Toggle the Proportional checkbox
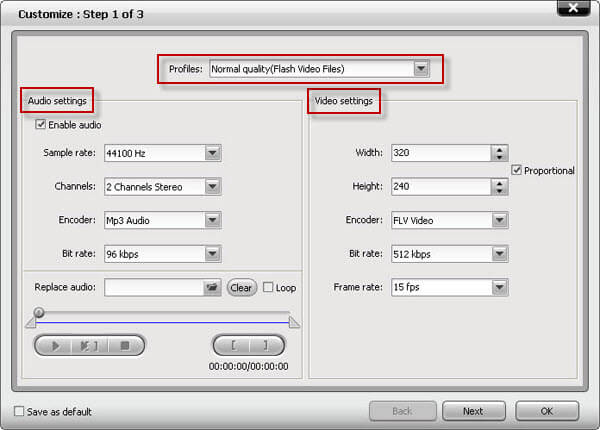The height and width of the screenshot is (430, 600). 517,170
